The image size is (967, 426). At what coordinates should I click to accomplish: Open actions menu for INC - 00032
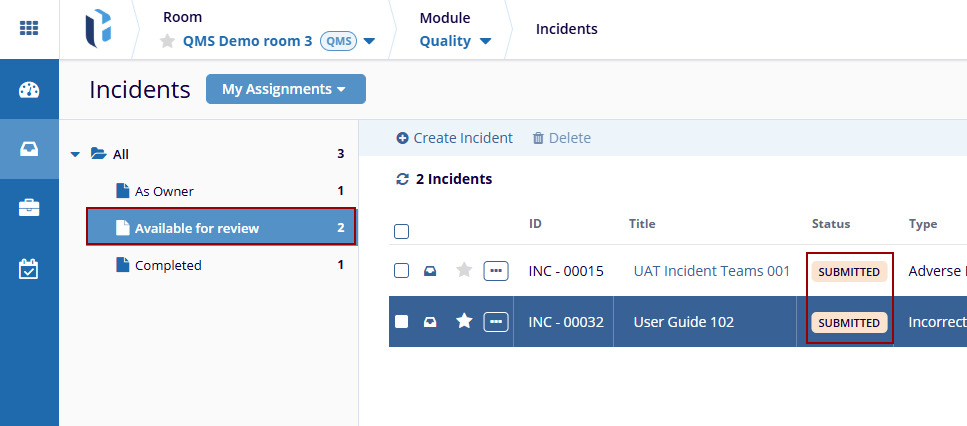point(496,322)
